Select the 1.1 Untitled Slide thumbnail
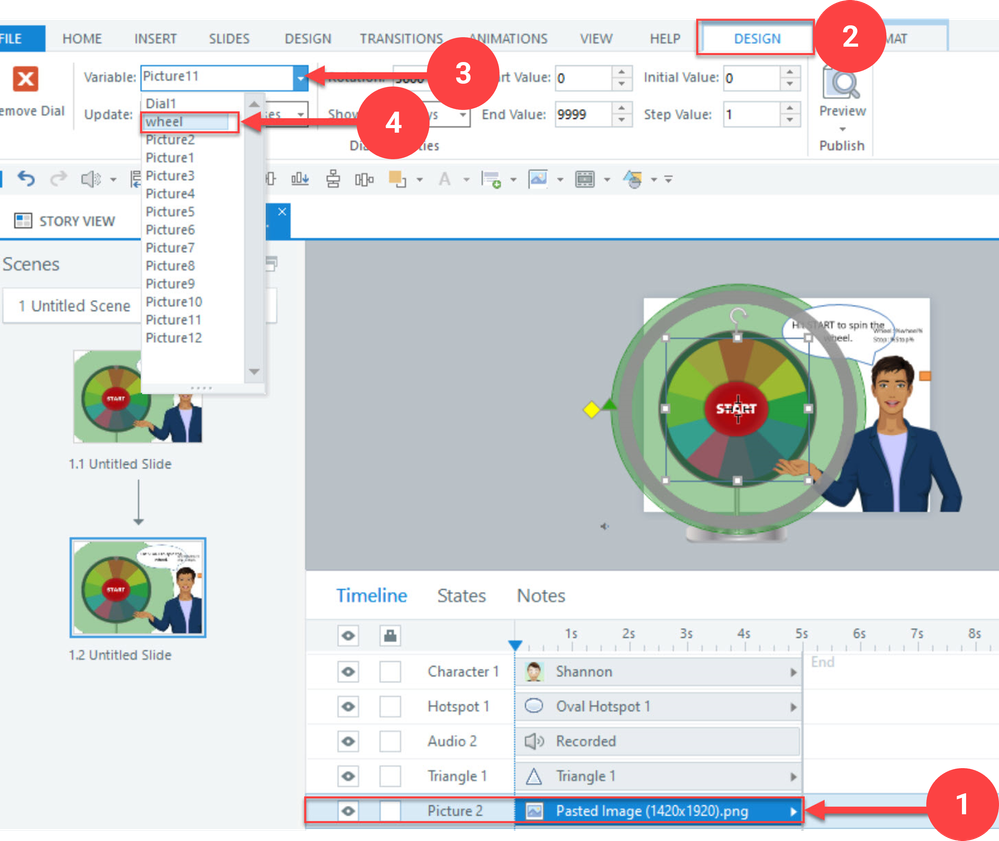This screenshot has width=999, height=841. pyautogui.click(x=138, y=397)
